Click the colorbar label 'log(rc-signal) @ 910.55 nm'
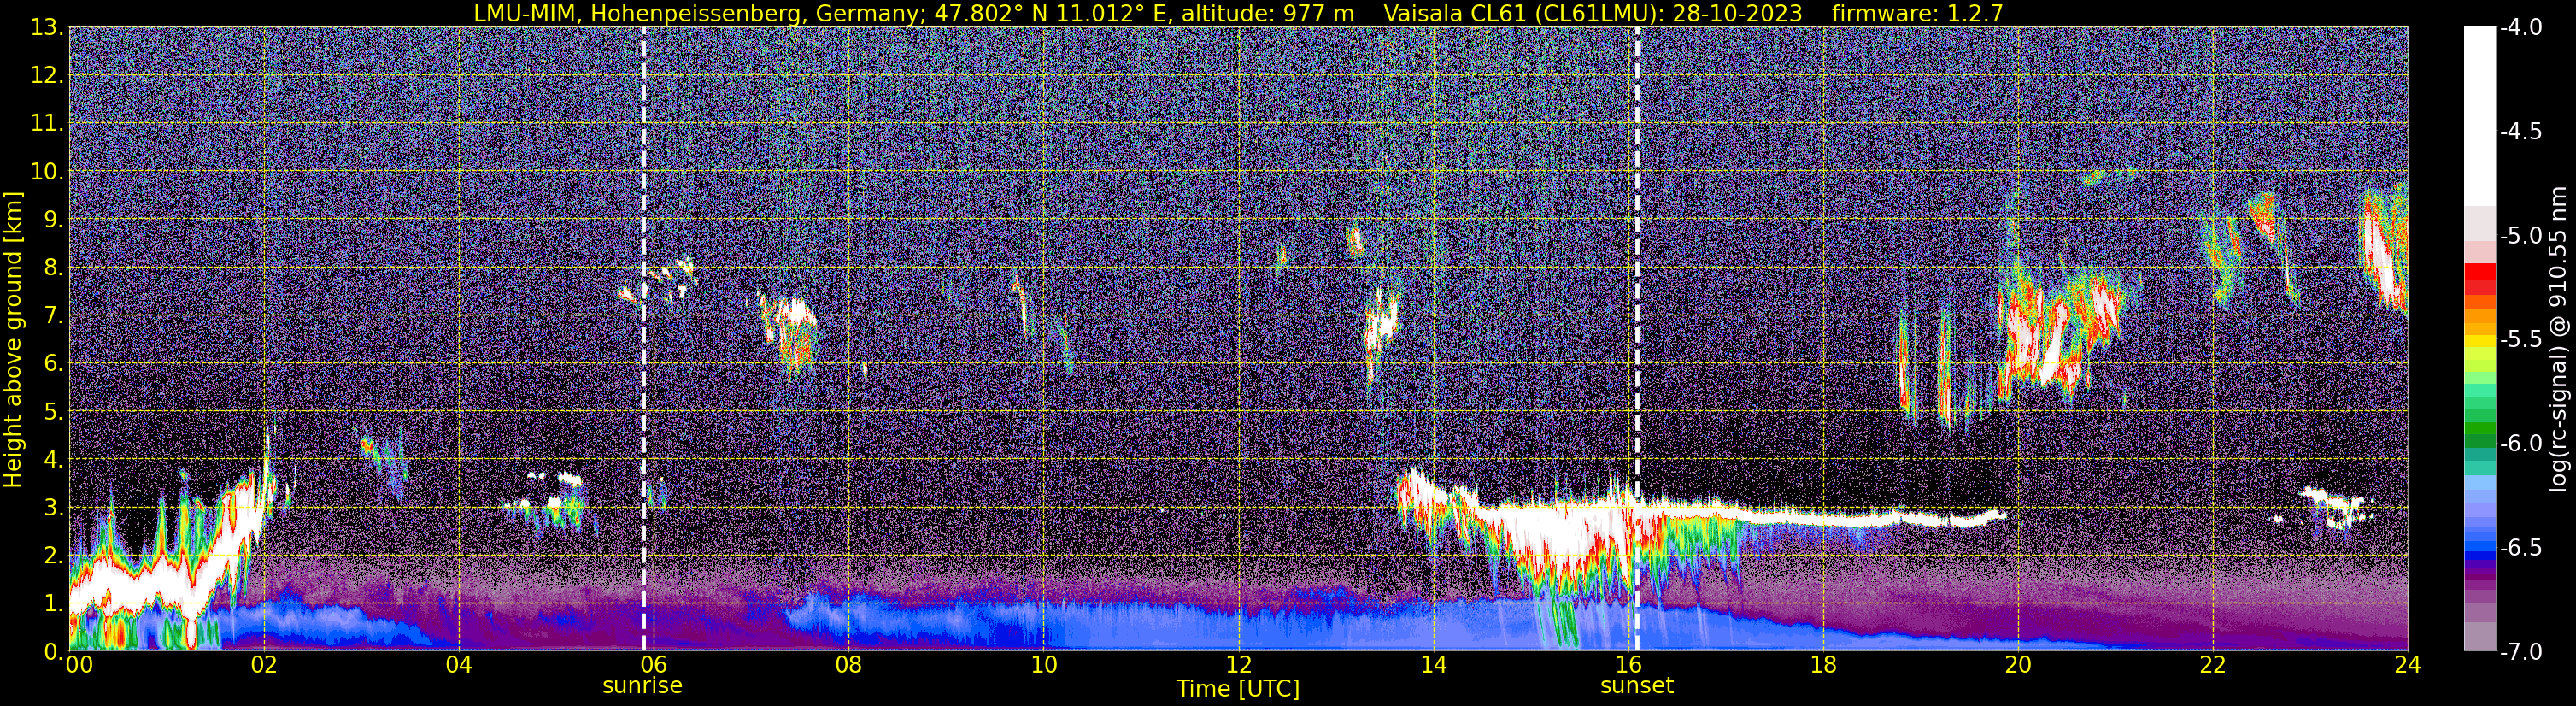This screenshot has width=2576, height=706. (x=2559, y=339)
